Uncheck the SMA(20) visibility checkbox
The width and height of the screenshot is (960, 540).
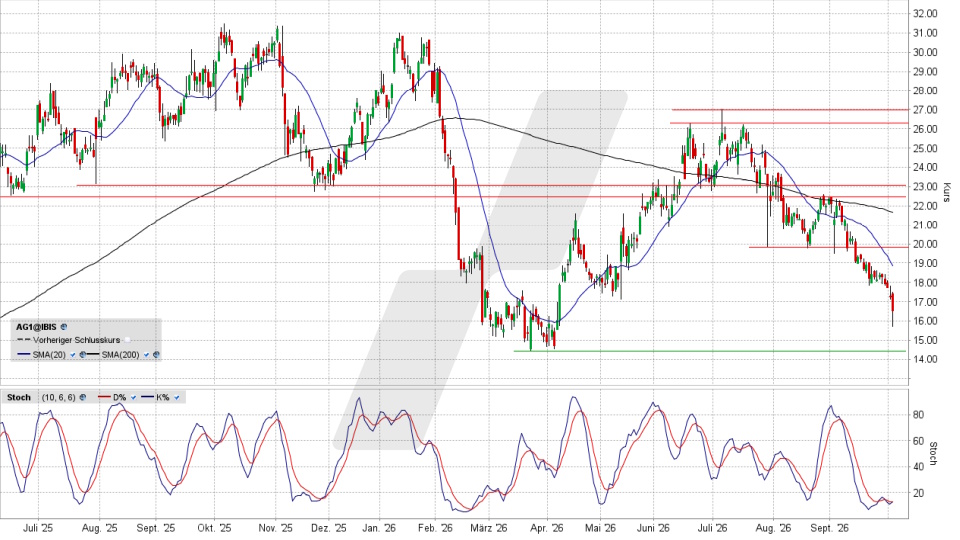pyautogui.click(x=73, y=354)
